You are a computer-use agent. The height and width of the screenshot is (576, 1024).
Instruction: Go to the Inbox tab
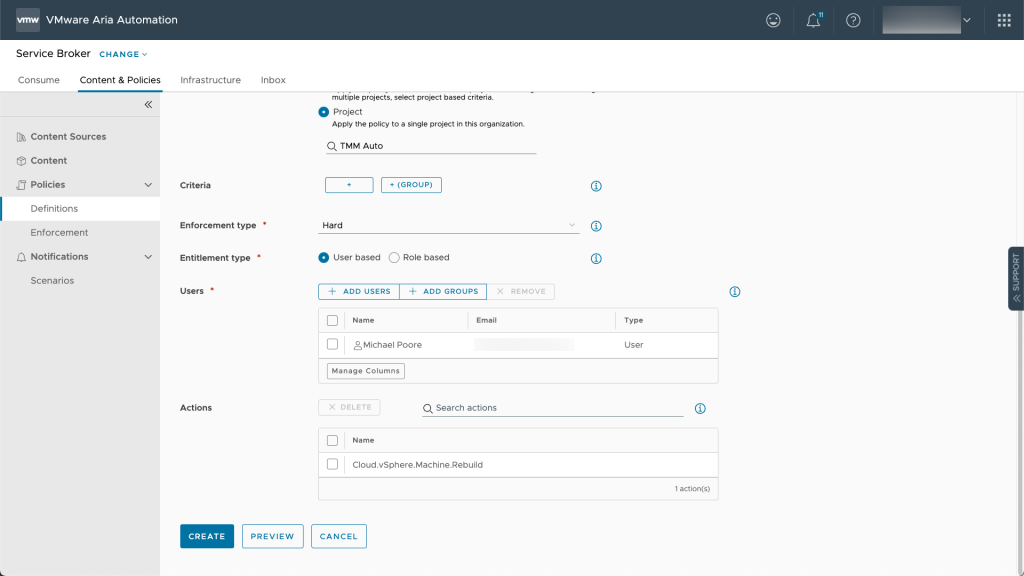point(273,80)
